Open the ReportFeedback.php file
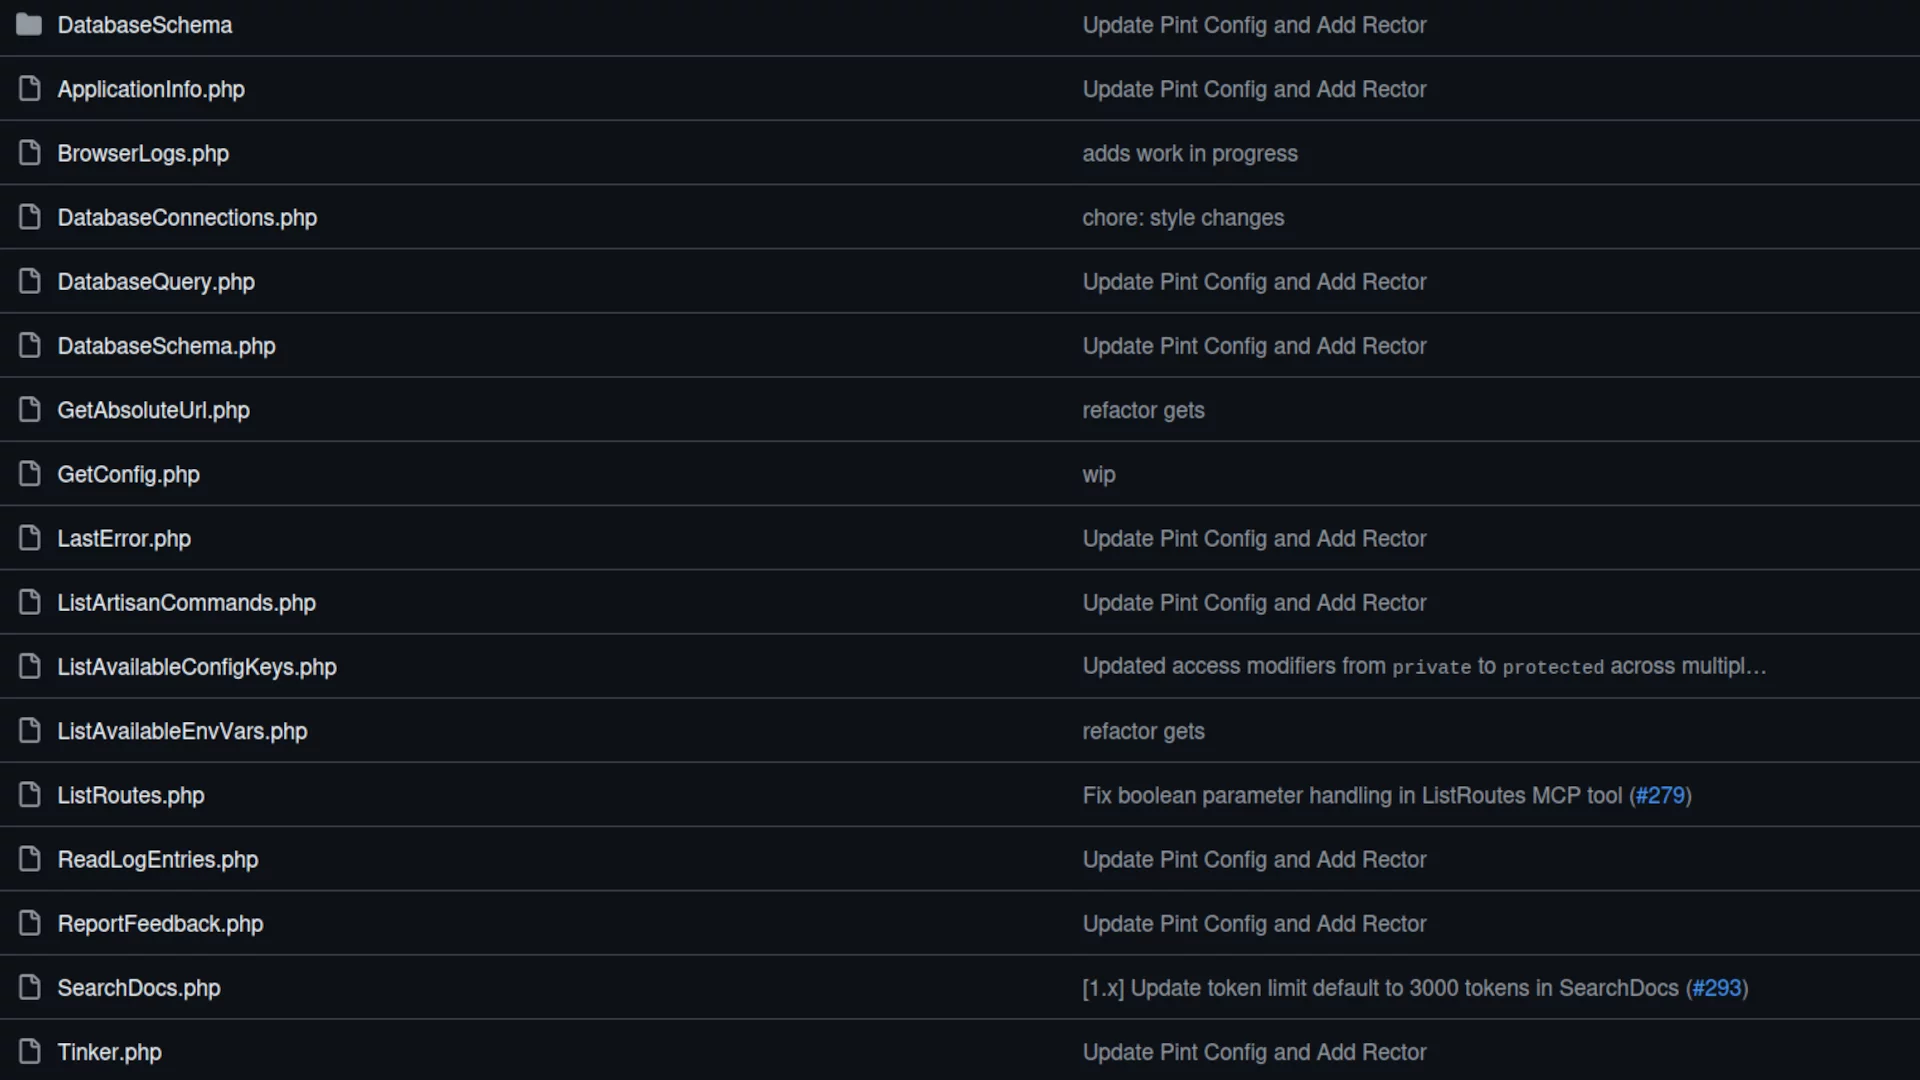 pyautogui.click(x=160, y=924)
